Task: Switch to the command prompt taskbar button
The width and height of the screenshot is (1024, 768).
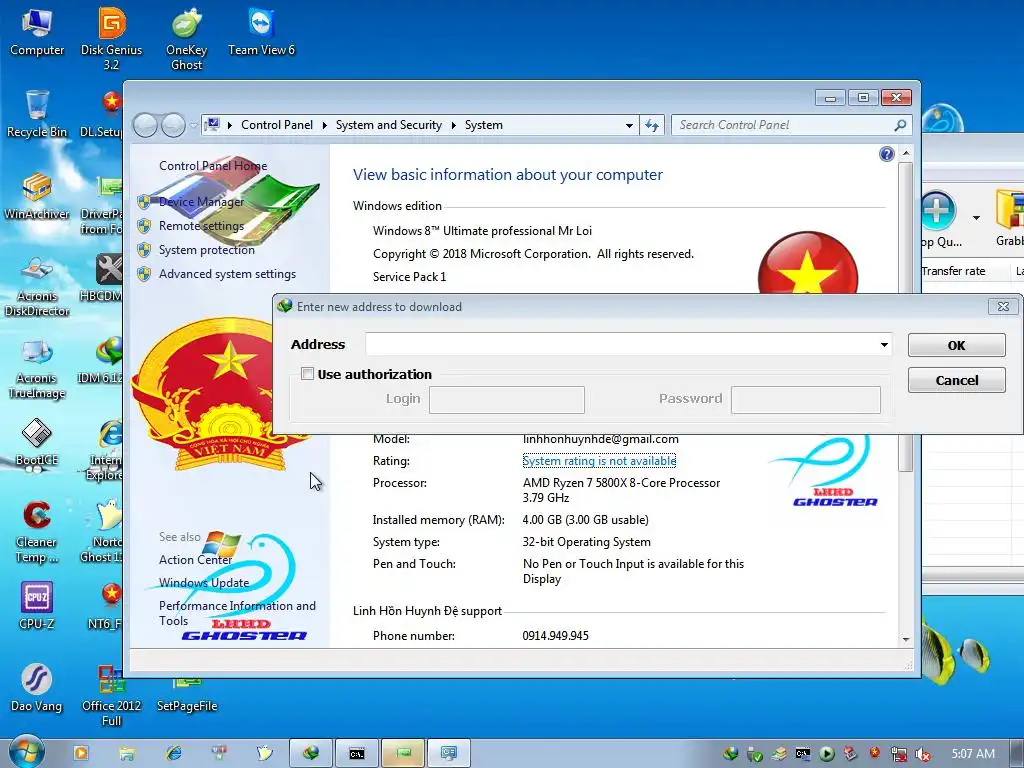Action: point(357,753)
